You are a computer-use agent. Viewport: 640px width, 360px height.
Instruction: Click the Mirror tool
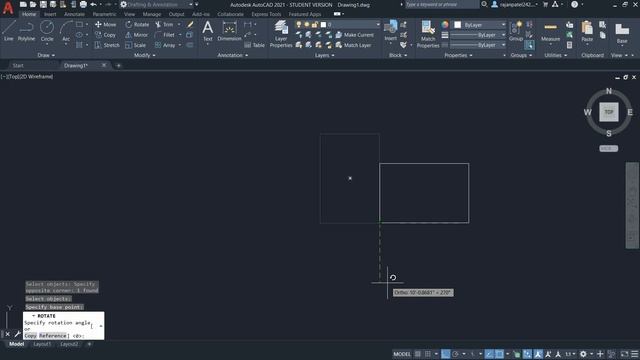click(136, 35)
